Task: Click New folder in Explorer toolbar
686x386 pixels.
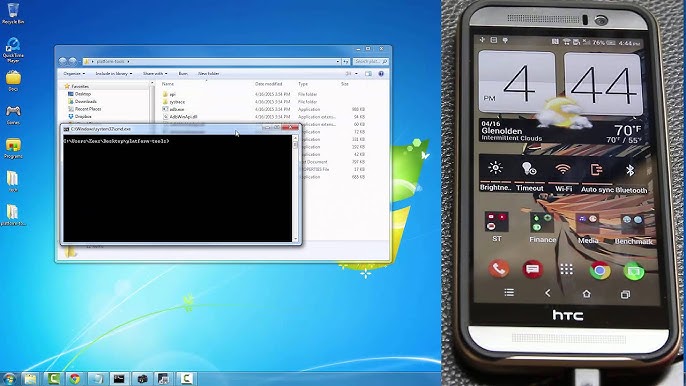Action: tap(209, 74)
